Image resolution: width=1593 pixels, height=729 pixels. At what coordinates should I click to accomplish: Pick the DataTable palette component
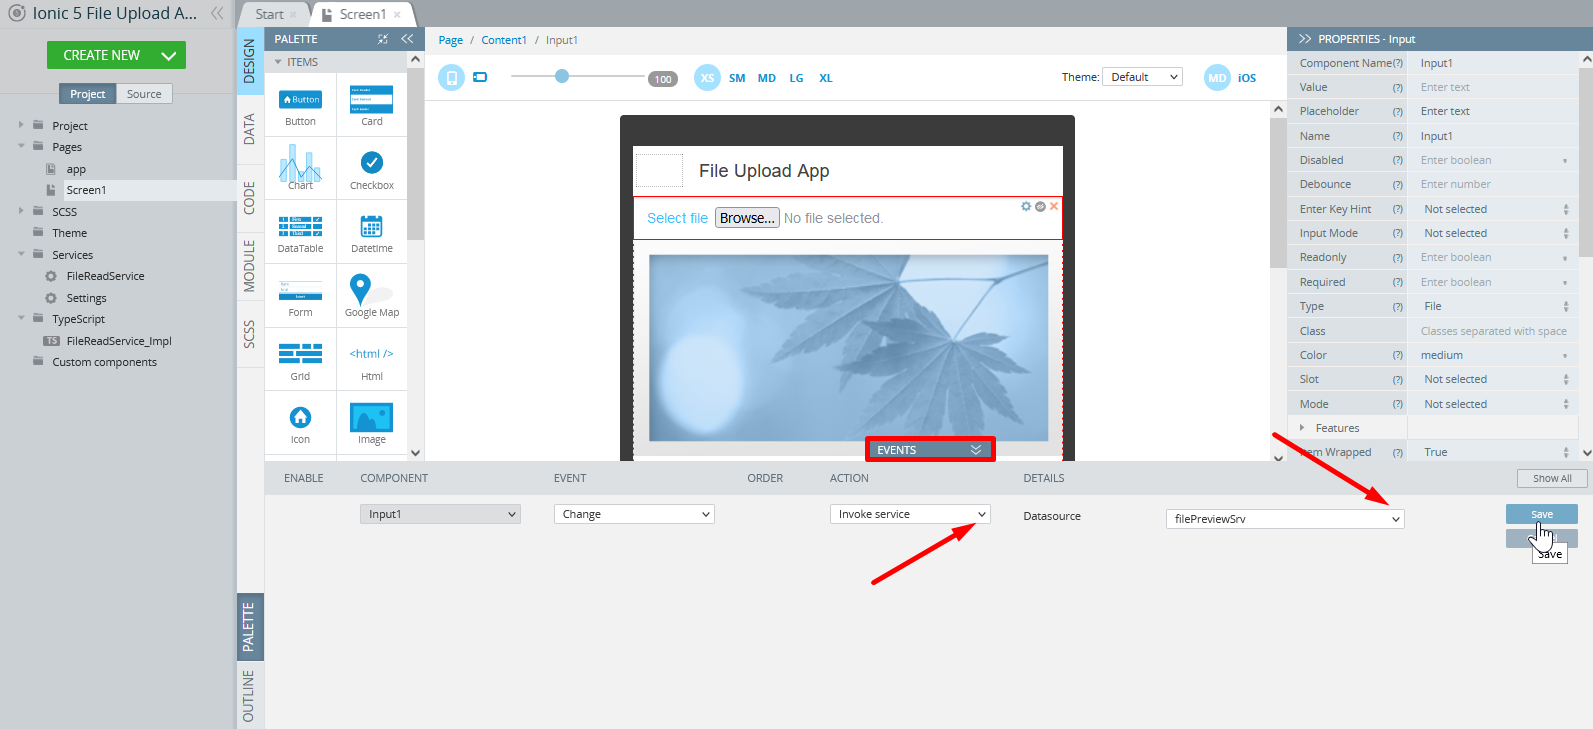coord(300,233)
